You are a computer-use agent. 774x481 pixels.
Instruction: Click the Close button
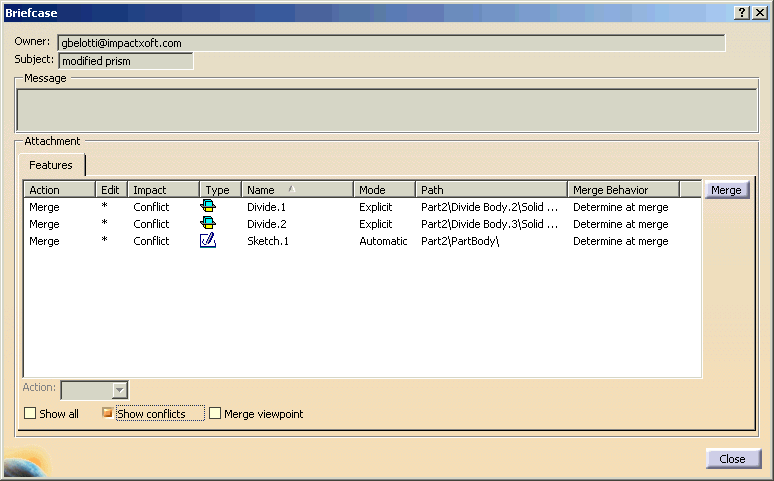[x=732, y=459]
